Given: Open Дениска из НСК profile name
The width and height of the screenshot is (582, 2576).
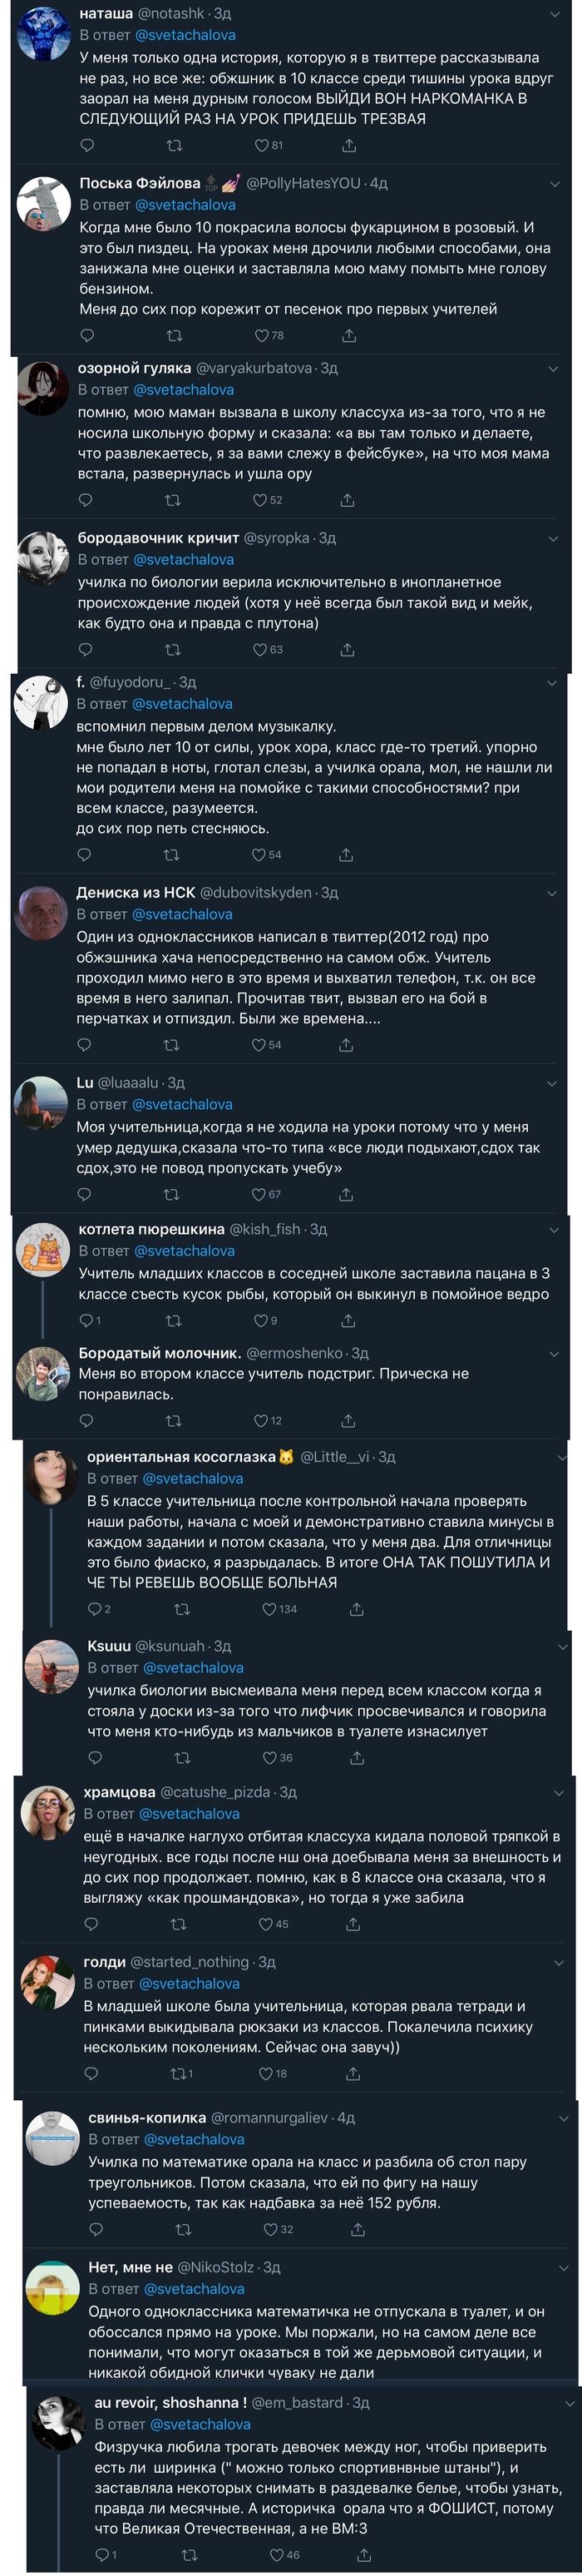Looking at the screenshot, I should coord(136,893).
